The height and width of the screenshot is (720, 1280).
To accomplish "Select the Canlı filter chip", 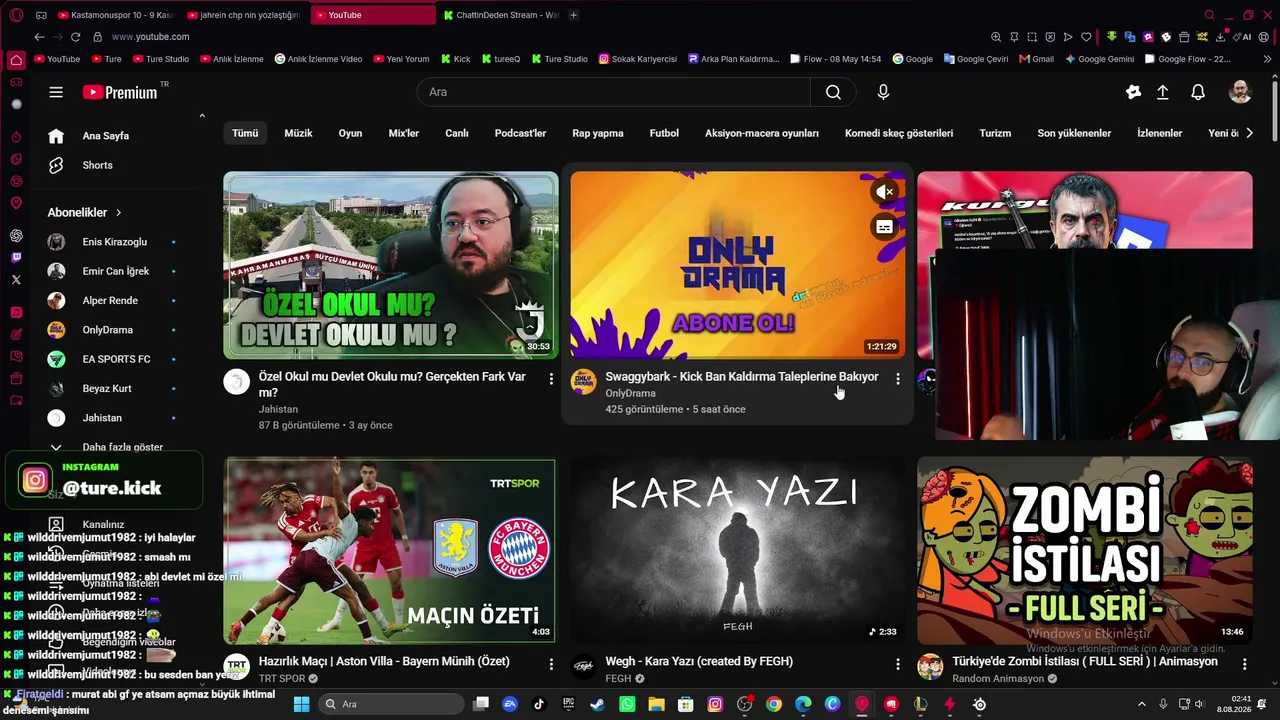I will point(457,133).
